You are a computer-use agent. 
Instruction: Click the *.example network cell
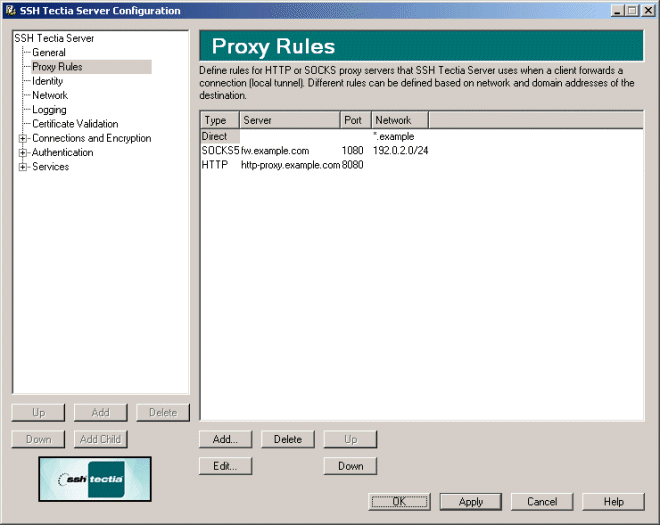coord(394,136)
